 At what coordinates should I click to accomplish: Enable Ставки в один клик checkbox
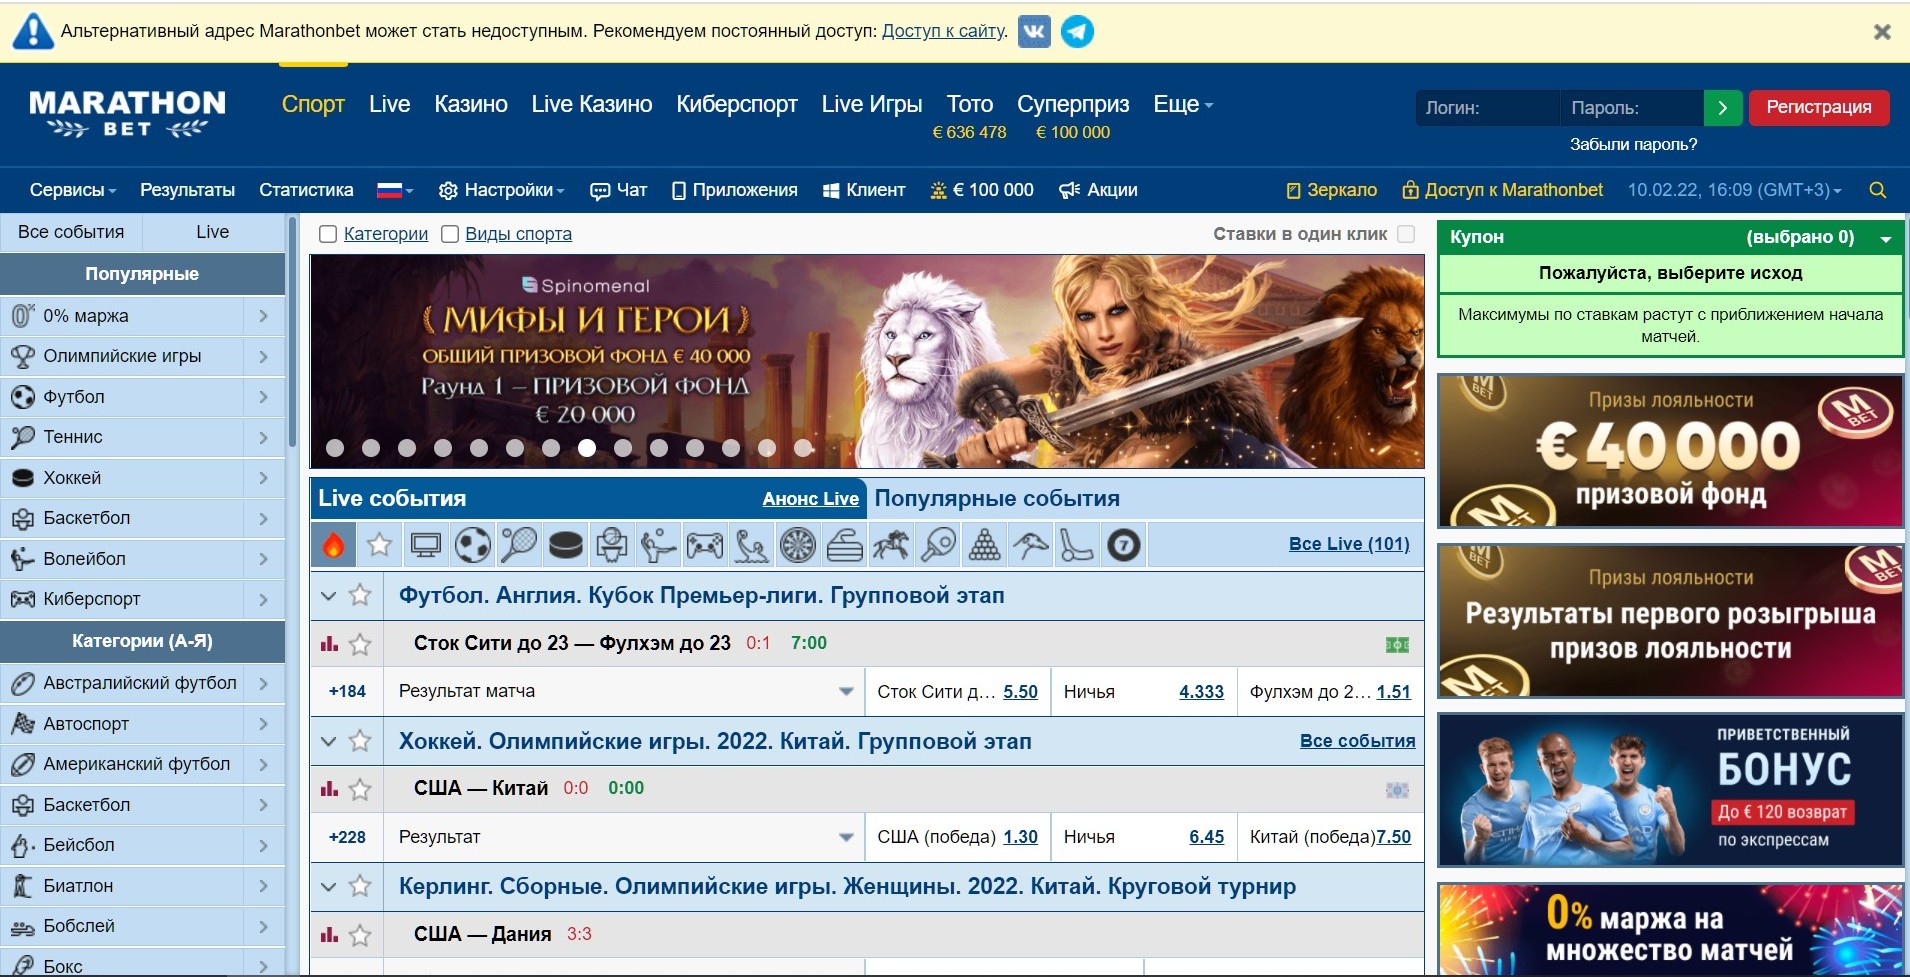[x=1406, y=234]
